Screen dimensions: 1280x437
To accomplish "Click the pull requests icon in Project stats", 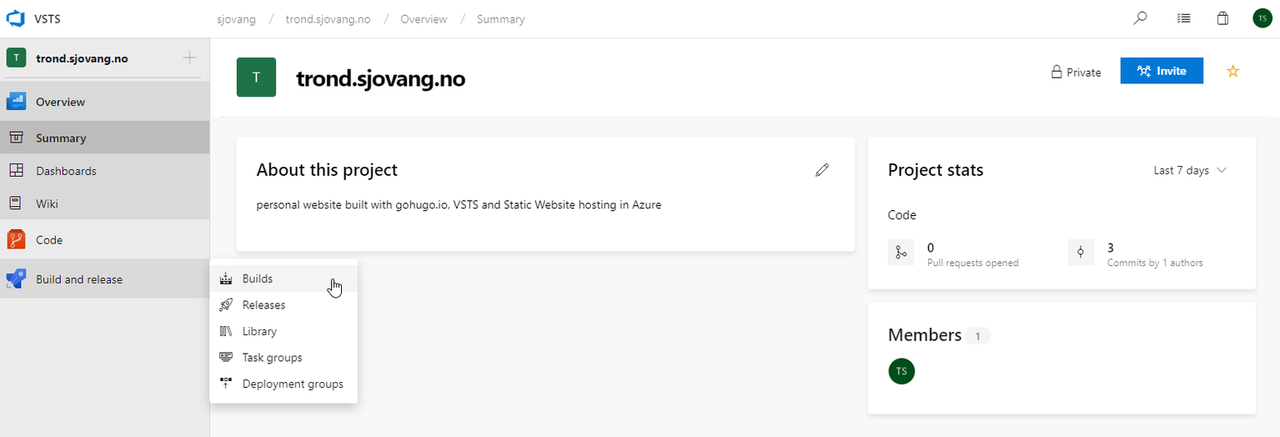I will [901, 253].
